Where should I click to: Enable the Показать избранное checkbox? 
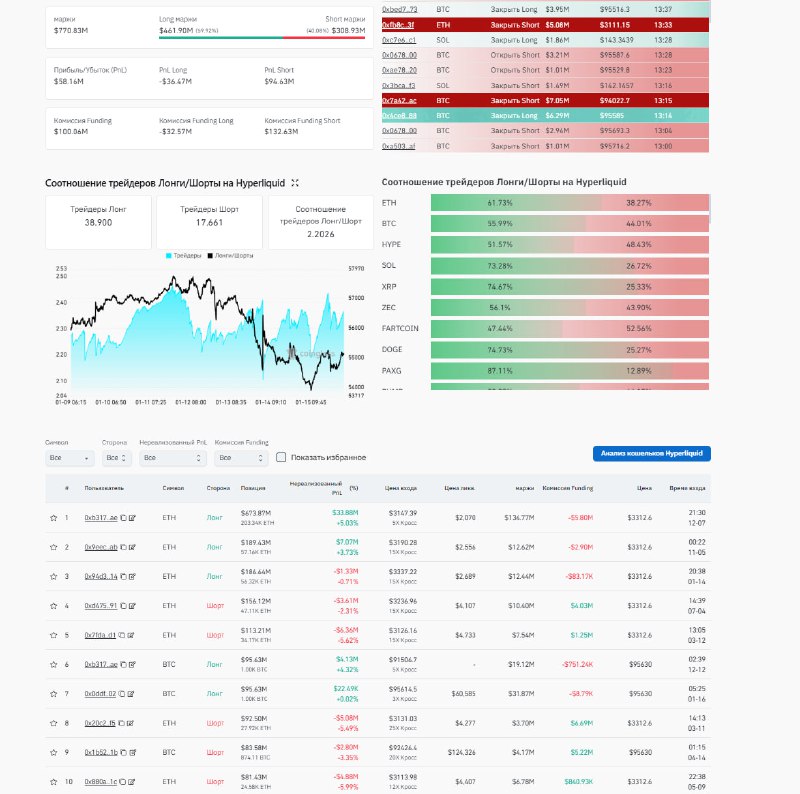[281, 457]
